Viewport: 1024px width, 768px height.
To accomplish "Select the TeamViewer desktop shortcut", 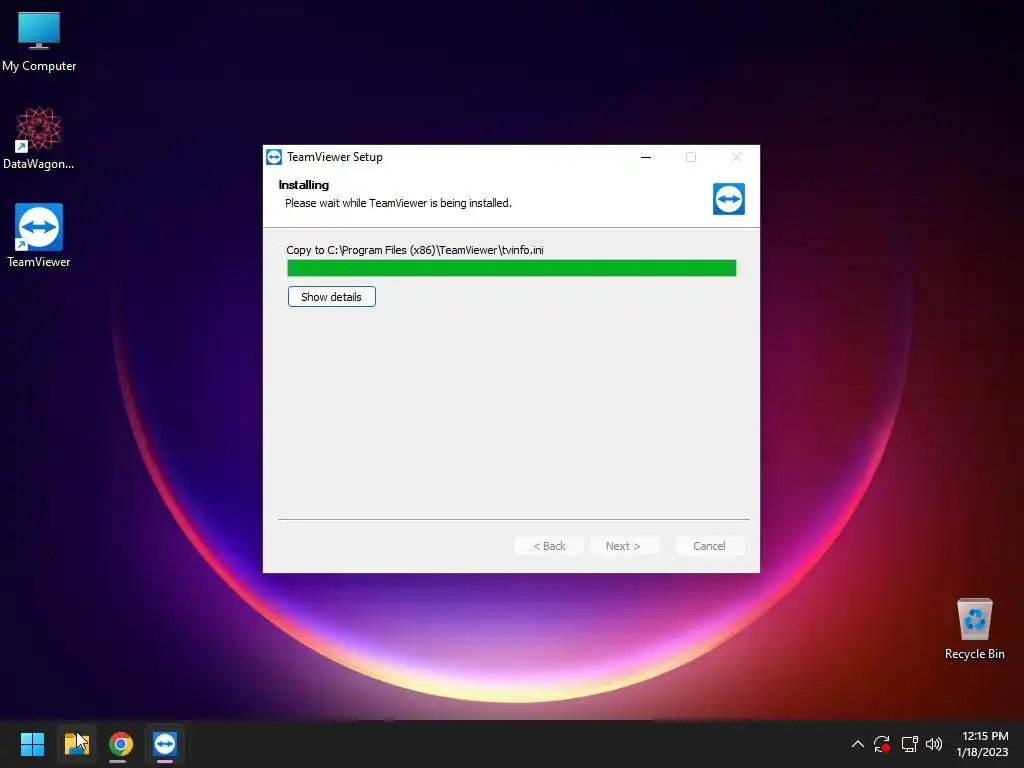I will pos(39,235).
